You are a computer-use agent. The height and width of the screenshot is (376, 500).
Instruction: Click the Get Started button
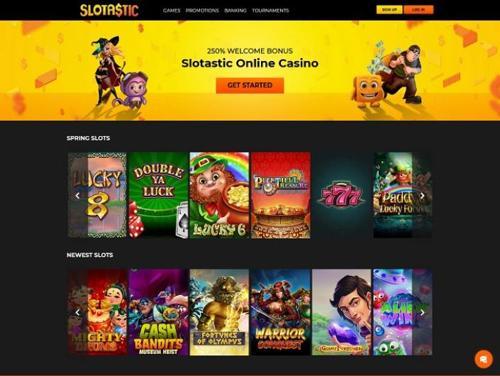pyautogui.click(x=250, y=85)
